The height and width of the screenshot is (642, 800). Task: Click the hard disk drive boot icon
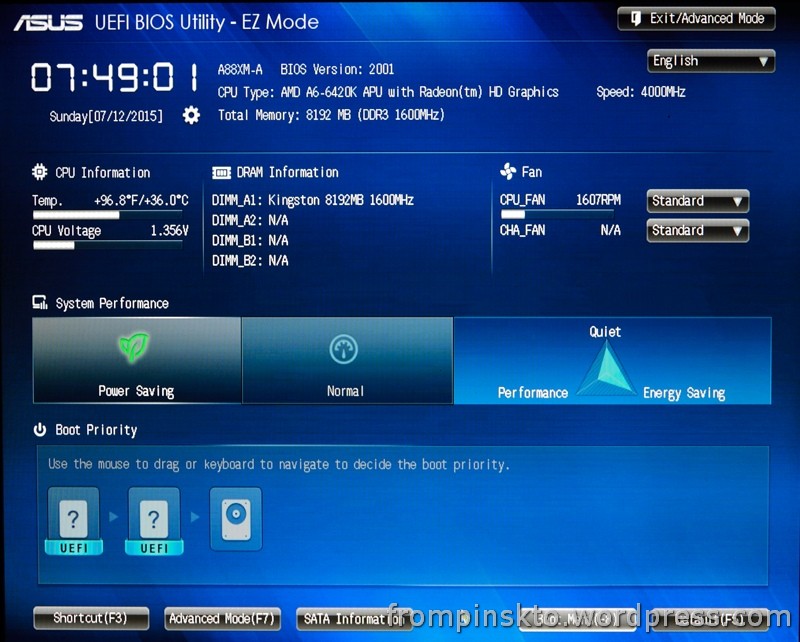pyautogui.click(x=234, y=517)
